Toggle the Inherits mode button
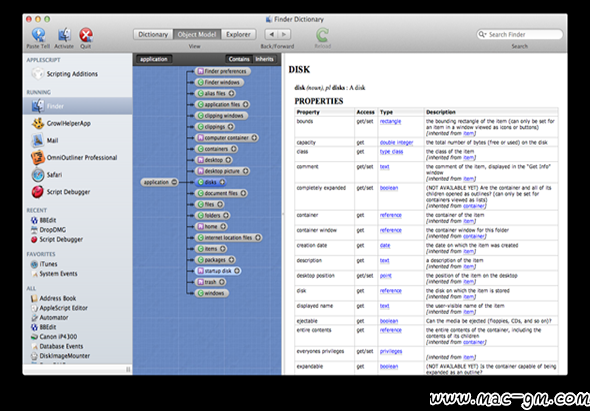 pos(264,59)
